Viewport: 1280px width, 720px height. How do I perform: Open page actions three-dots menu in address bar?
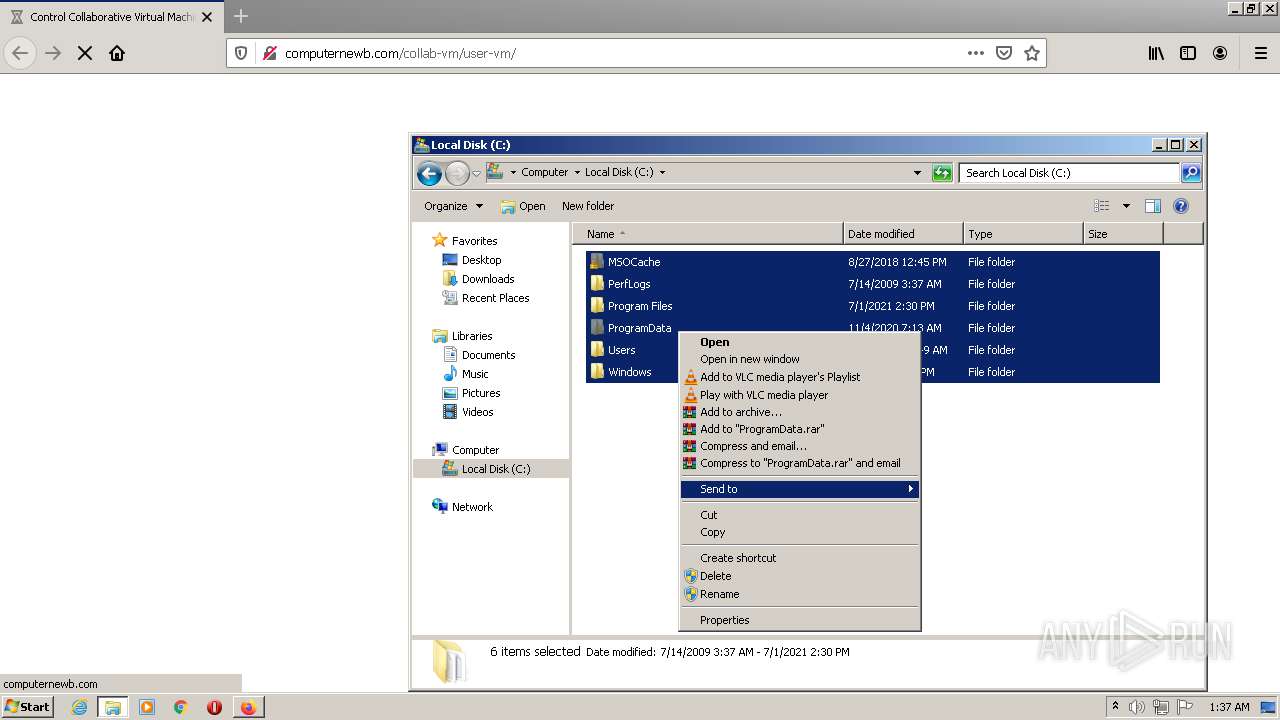(x=976, y=53)
